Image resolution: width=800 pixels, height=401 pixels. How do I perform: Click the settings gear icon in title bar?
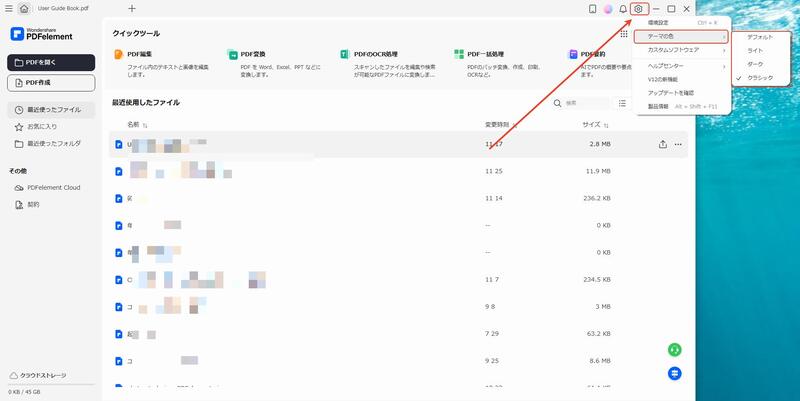point(638,9)
